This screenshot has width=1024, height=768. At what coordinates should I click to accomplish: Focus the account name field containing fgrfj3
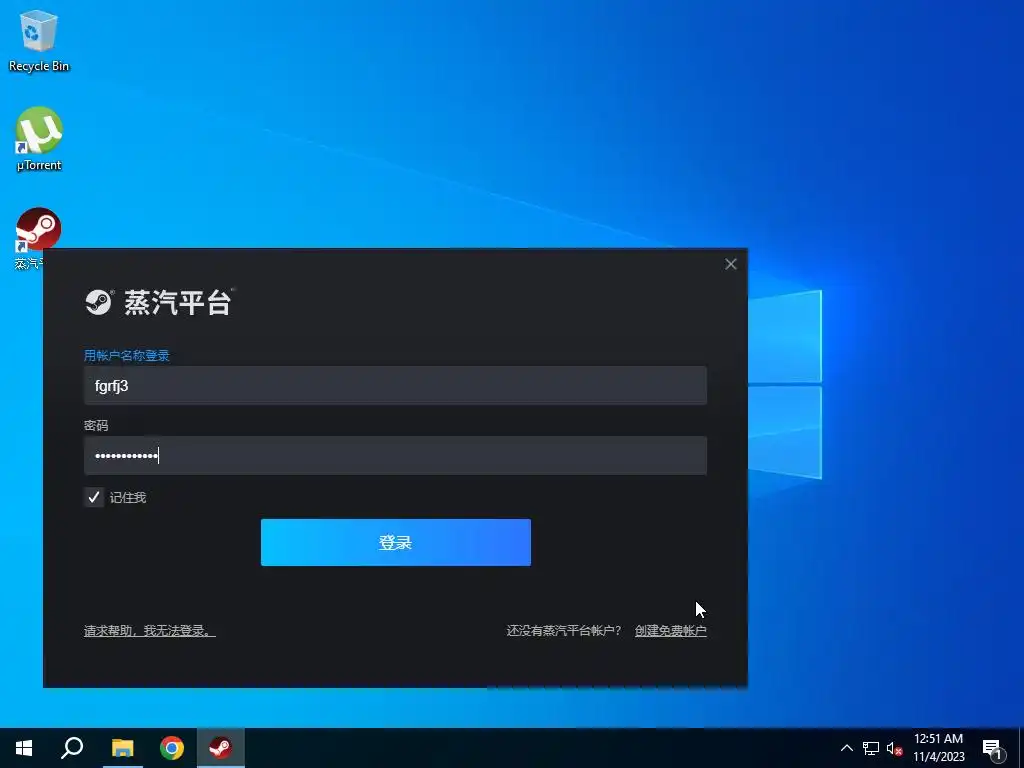(x=395, y=385)
